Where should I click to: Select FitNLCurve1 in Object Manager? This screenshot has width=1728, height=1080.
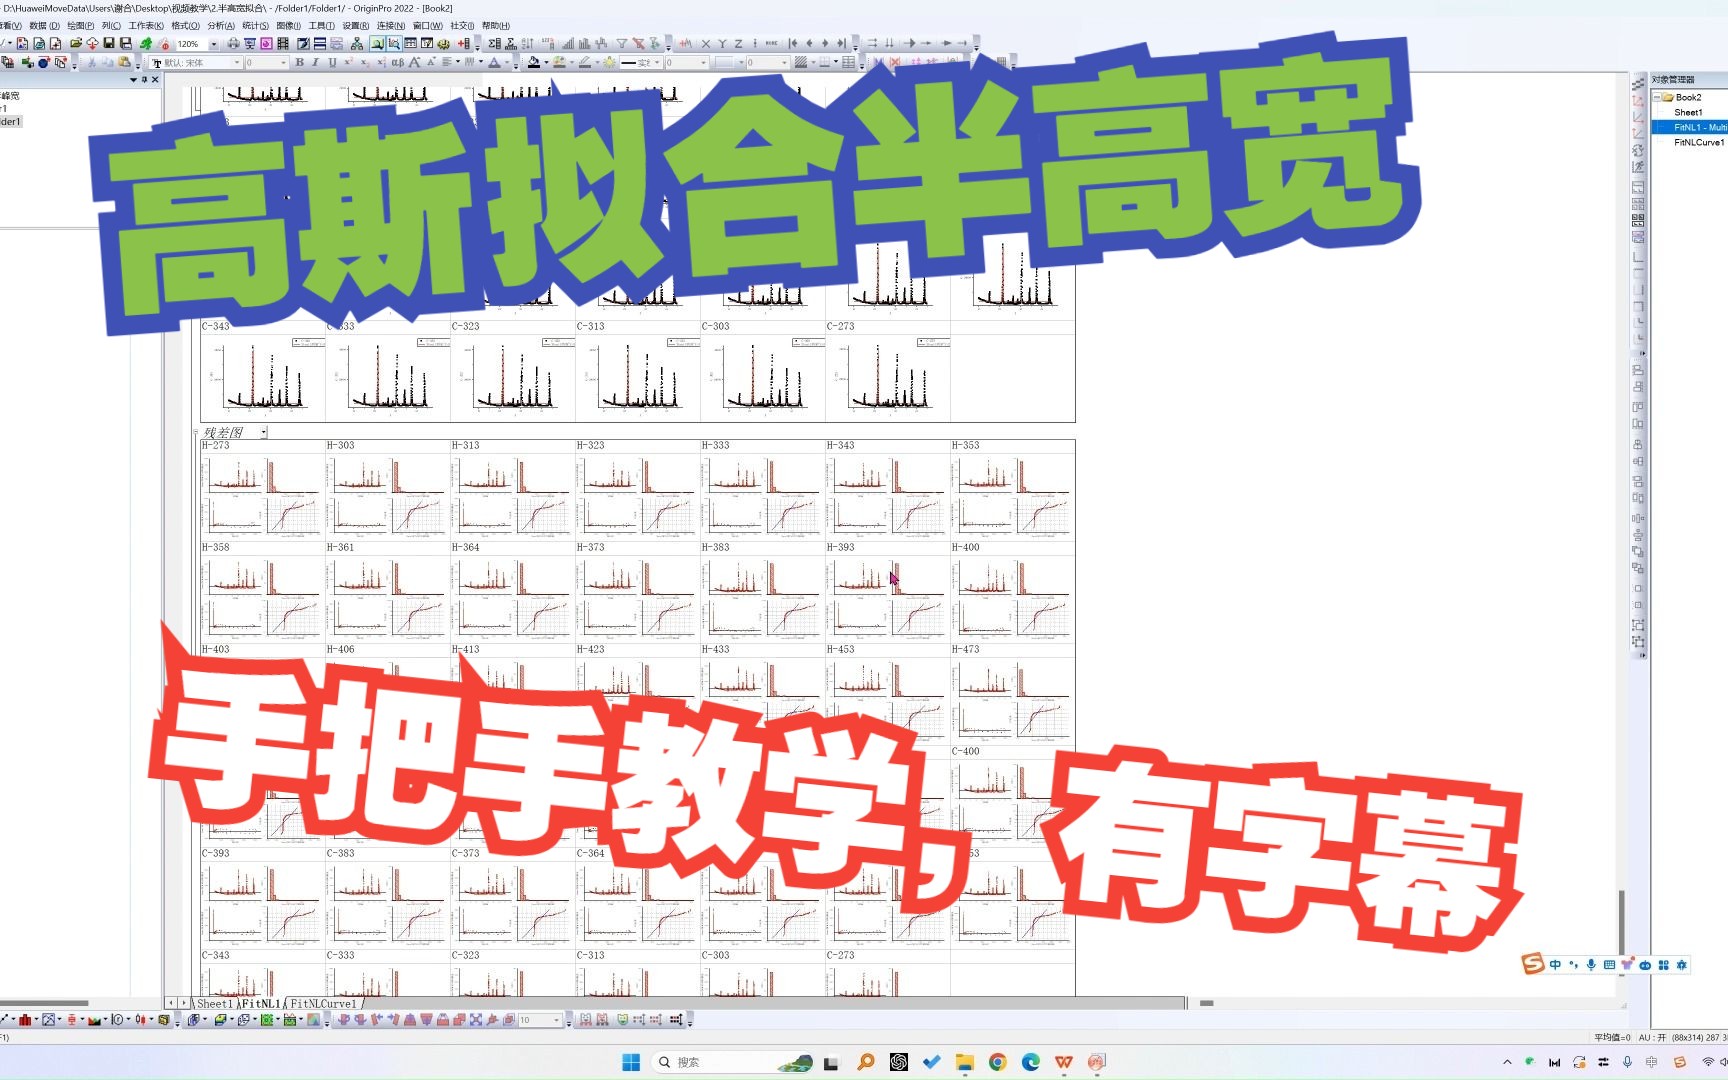(1699, 142)
